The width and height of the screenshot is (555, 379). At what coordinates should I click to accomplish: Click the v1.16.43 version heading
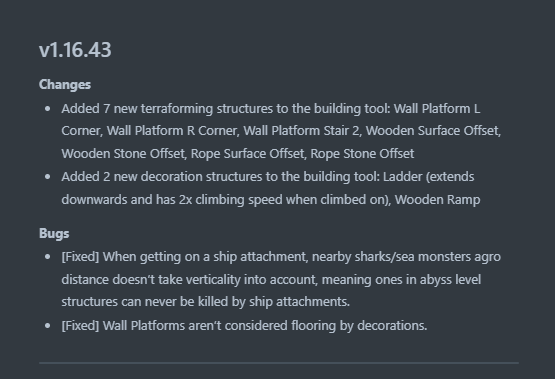(75, 50)
